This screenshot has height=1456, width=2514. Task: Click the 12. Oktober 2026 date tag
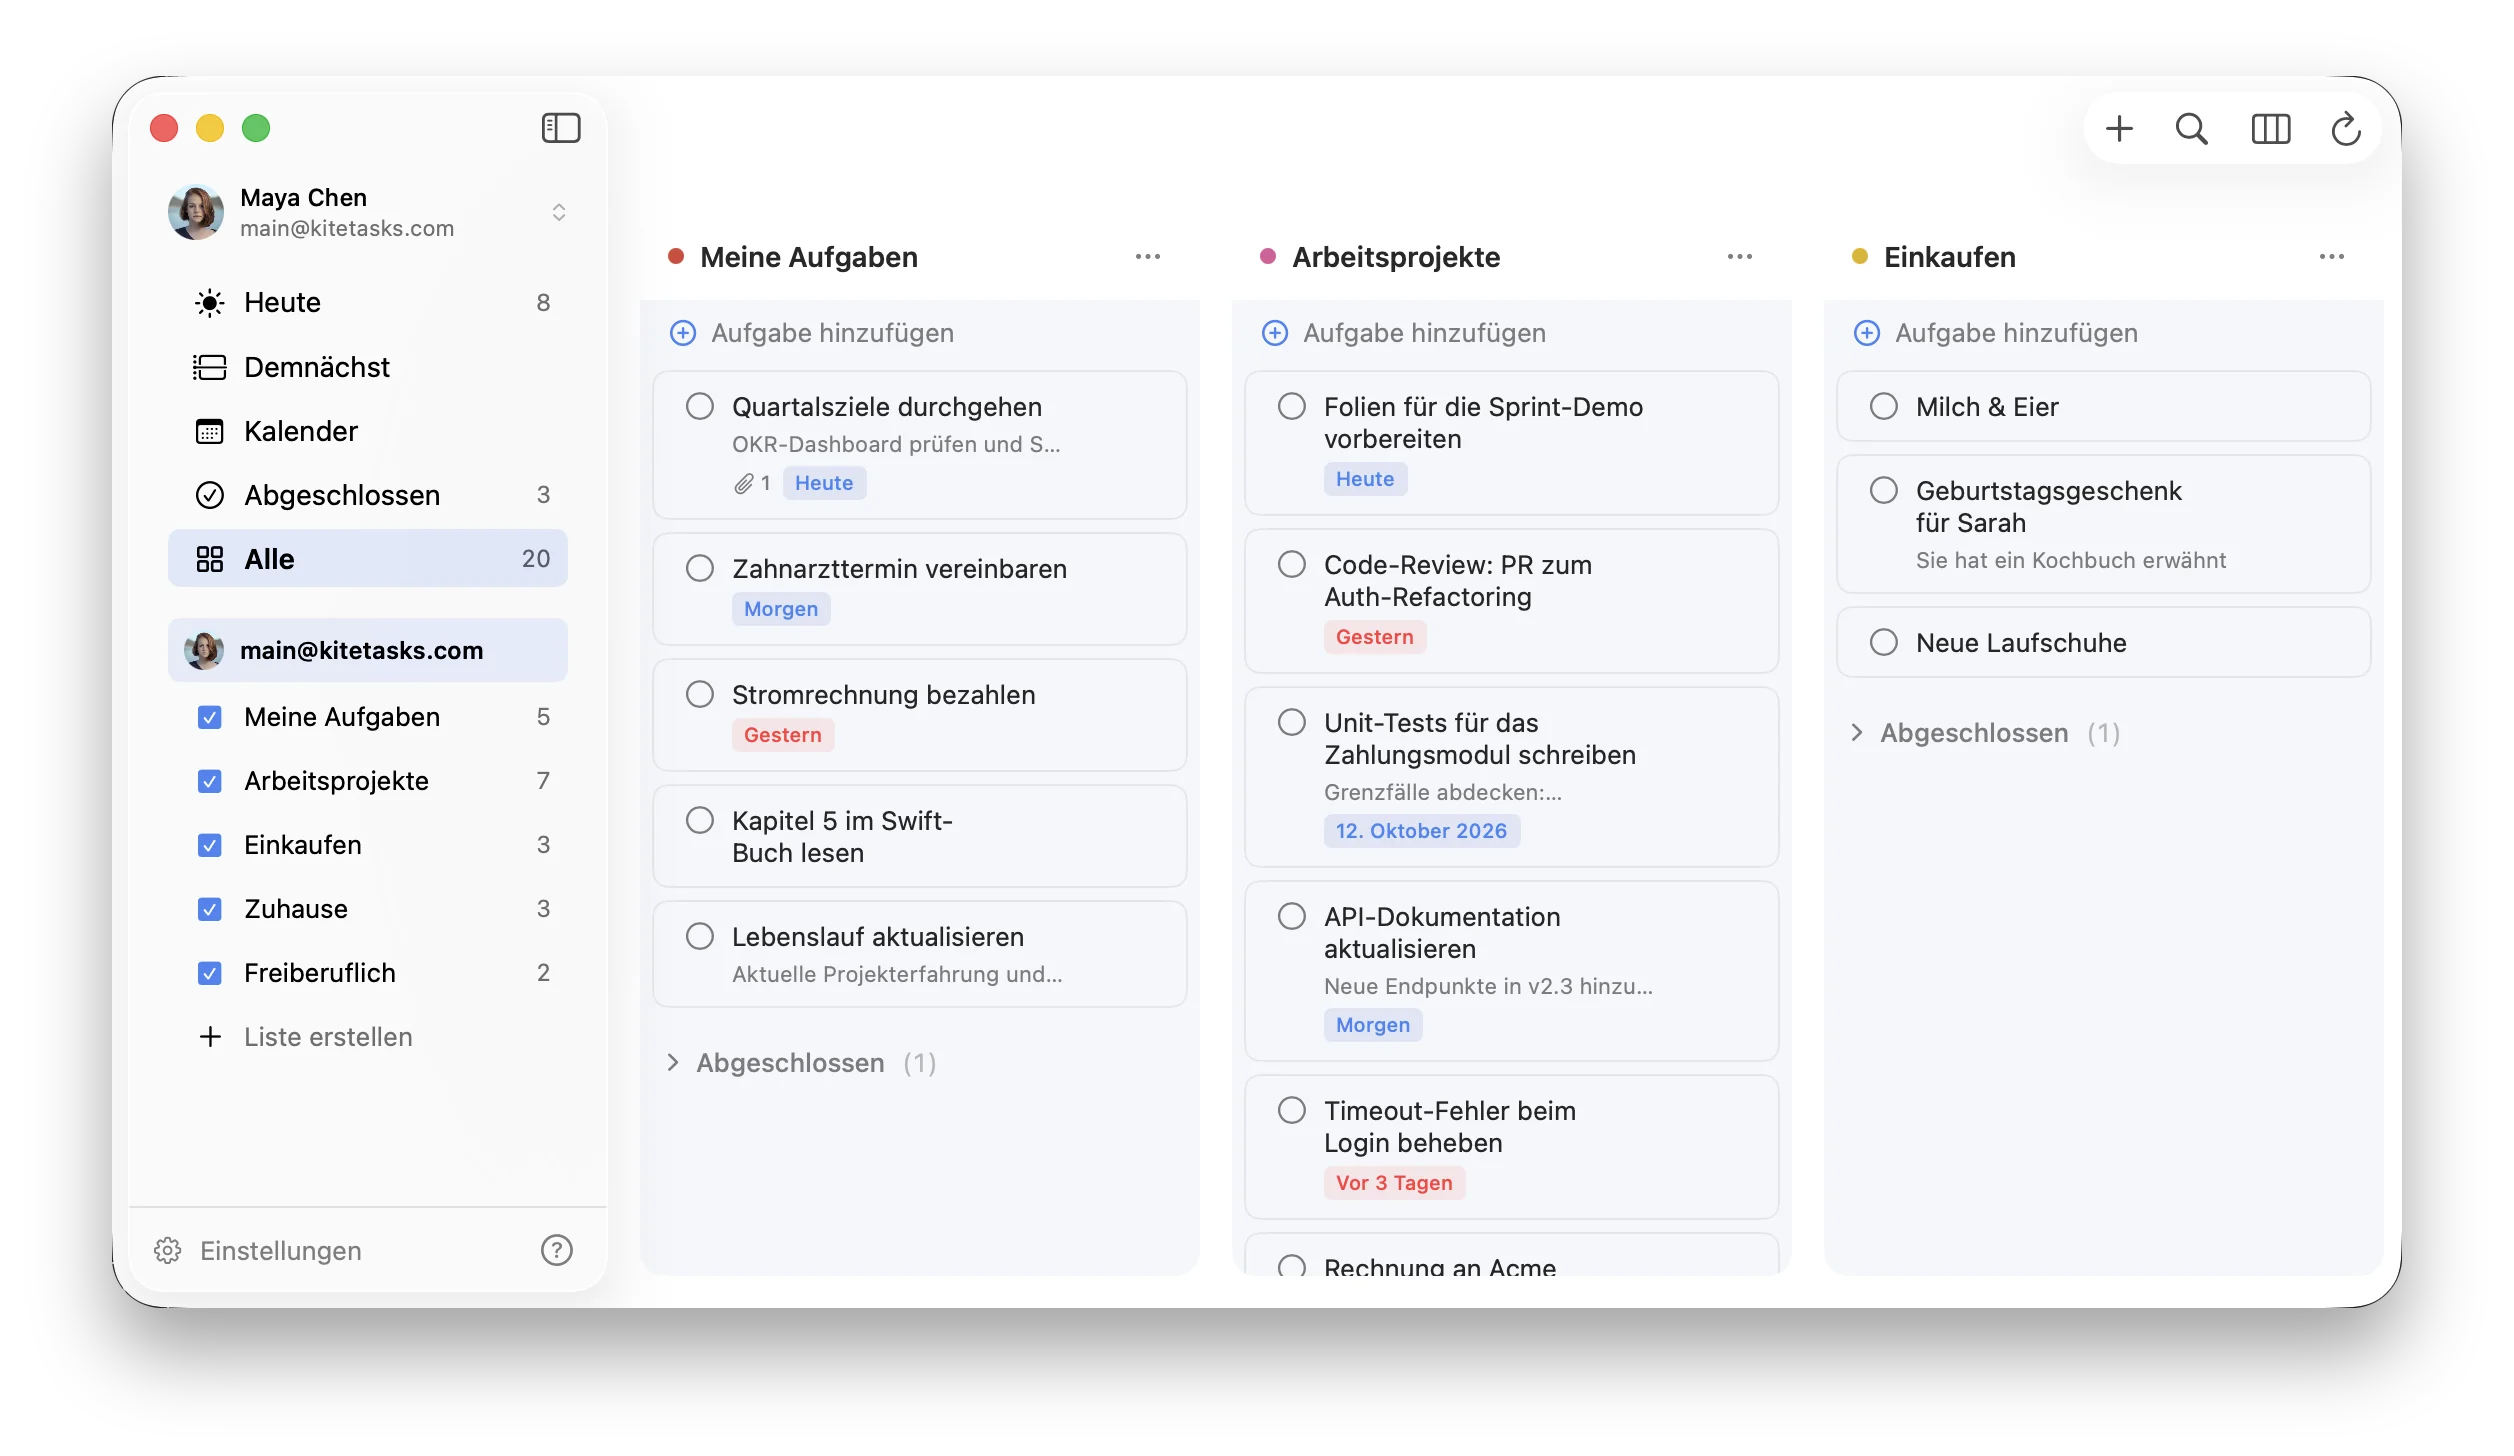[1421, 831]
